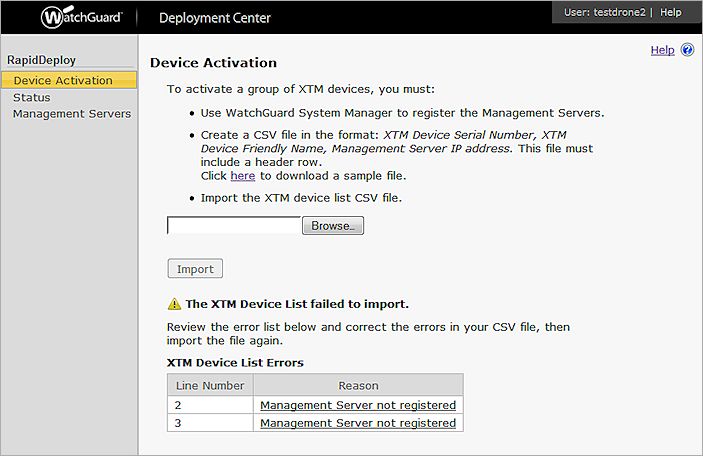The height and width of the screenshot is (456, 703).
Task: Click the Browse button
Action: point(333,226)
